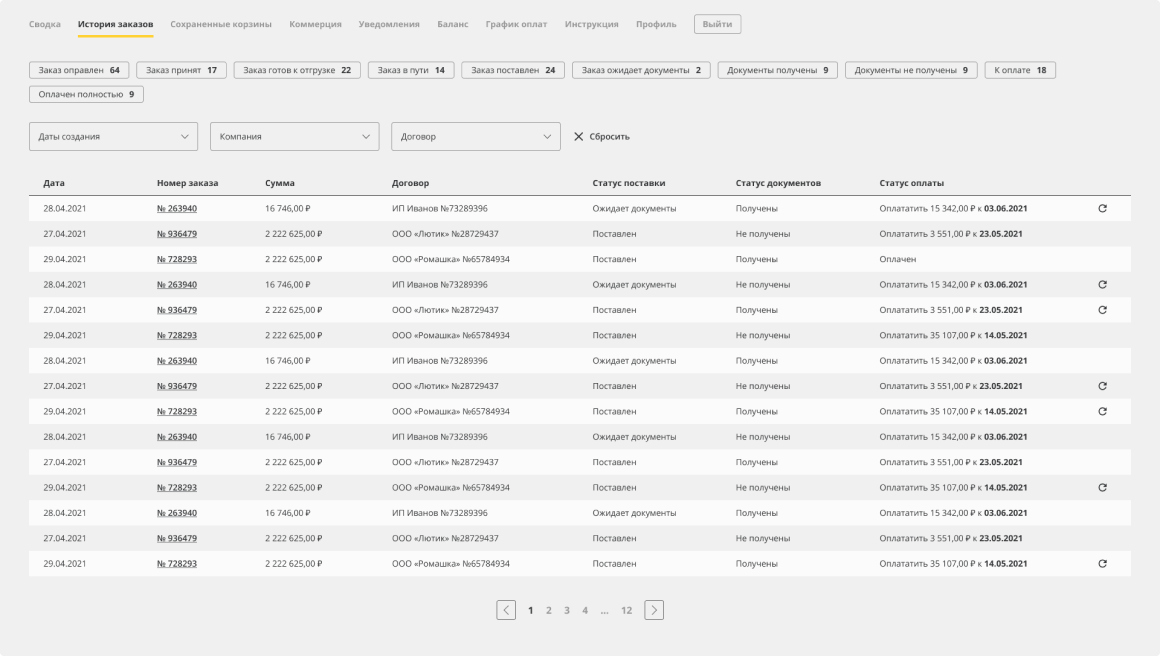Refresh the ninth row order №728293
Image resolution: width=1160 pixels, height=656 pixels.
1102,412
